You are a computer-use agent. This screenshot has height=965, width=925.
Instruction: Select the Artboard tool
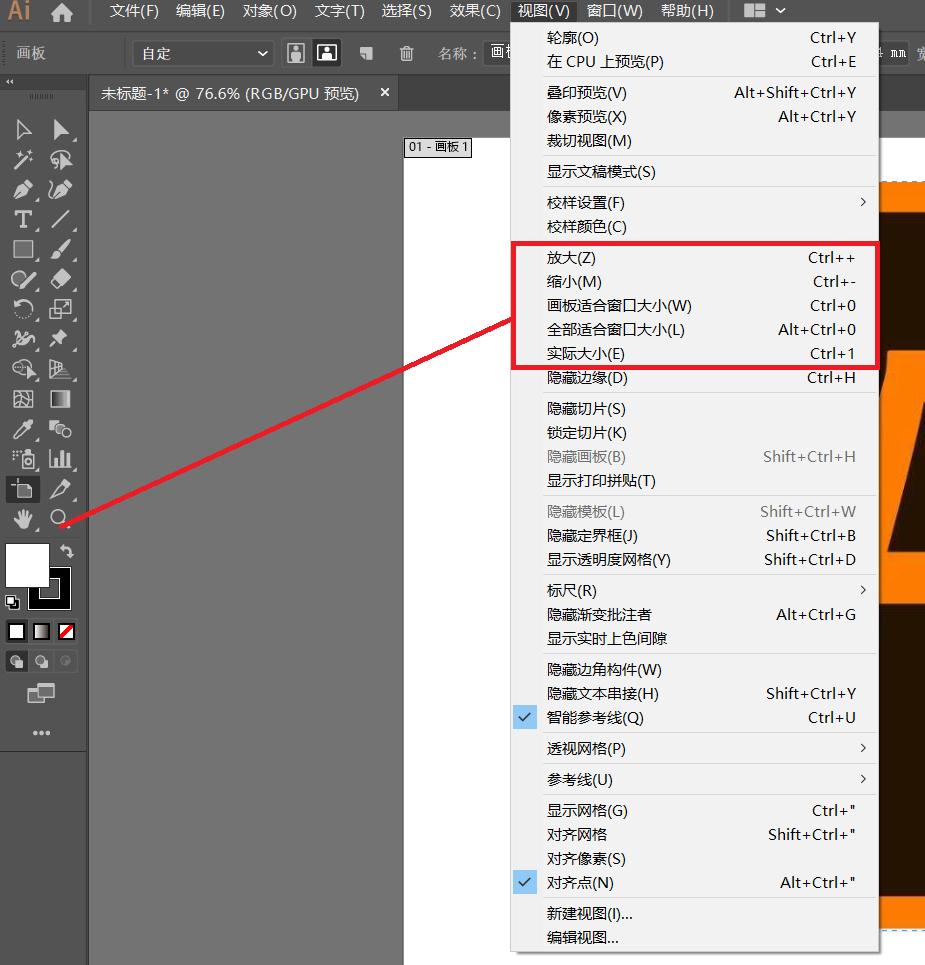point(23,489)
